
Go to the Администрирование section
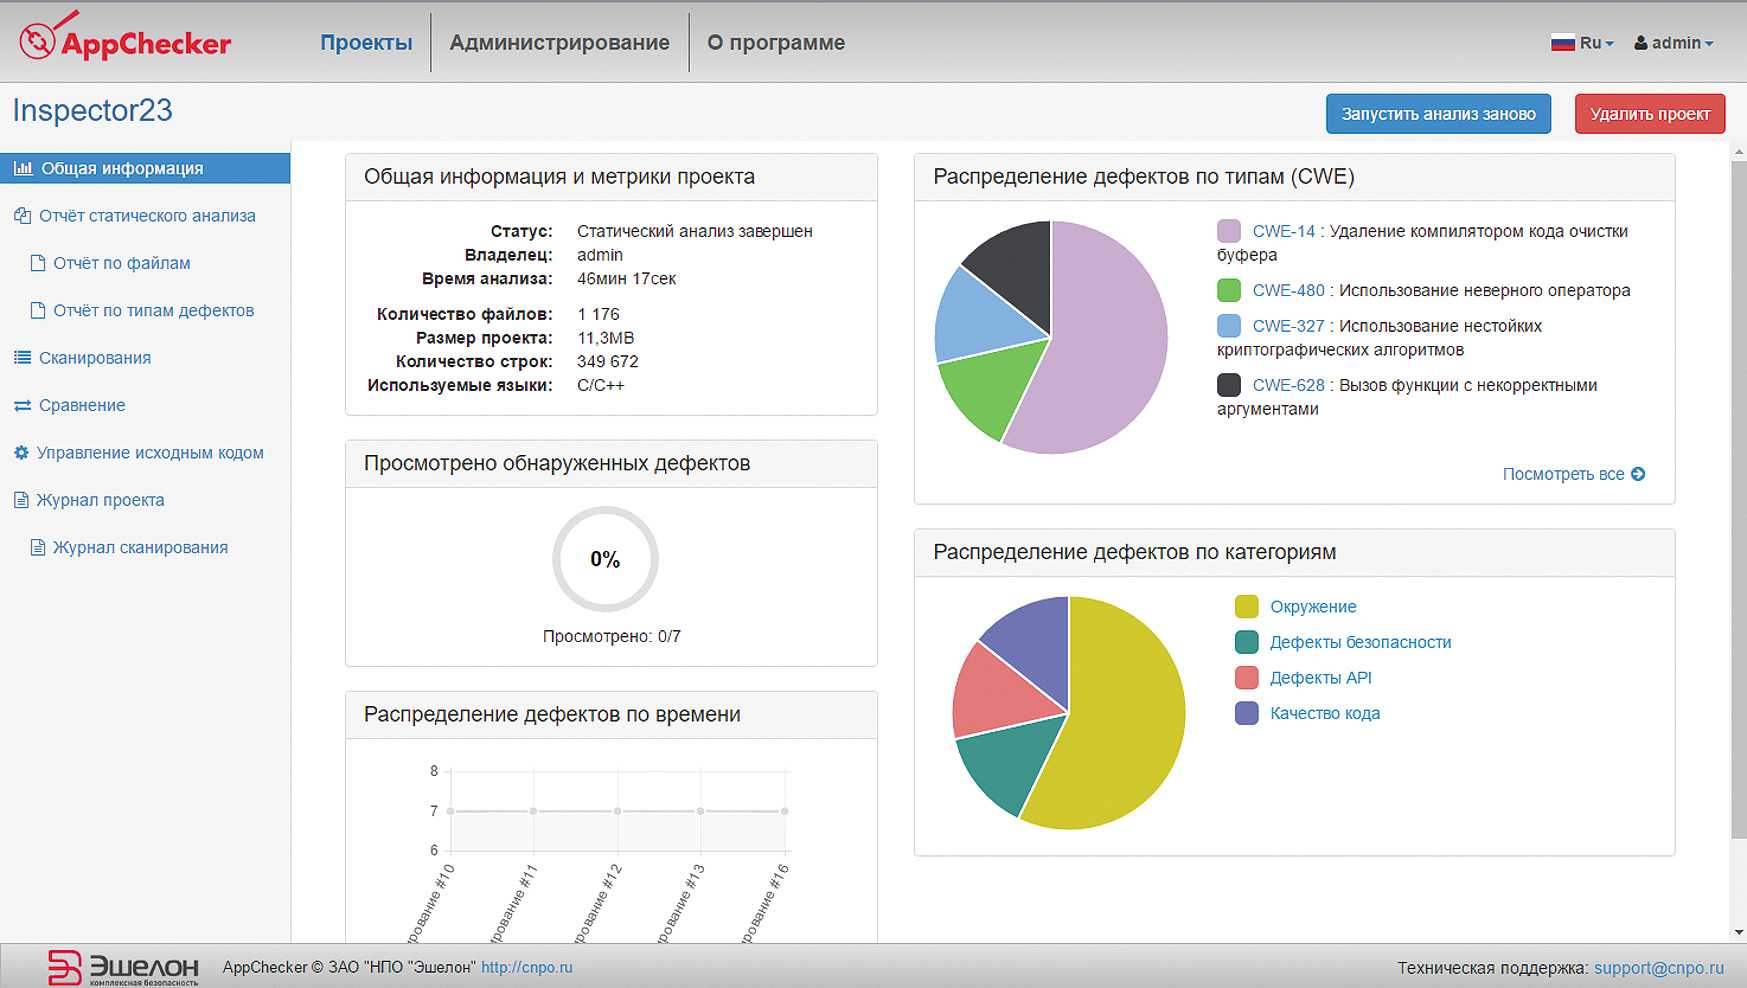coord(559,43)
